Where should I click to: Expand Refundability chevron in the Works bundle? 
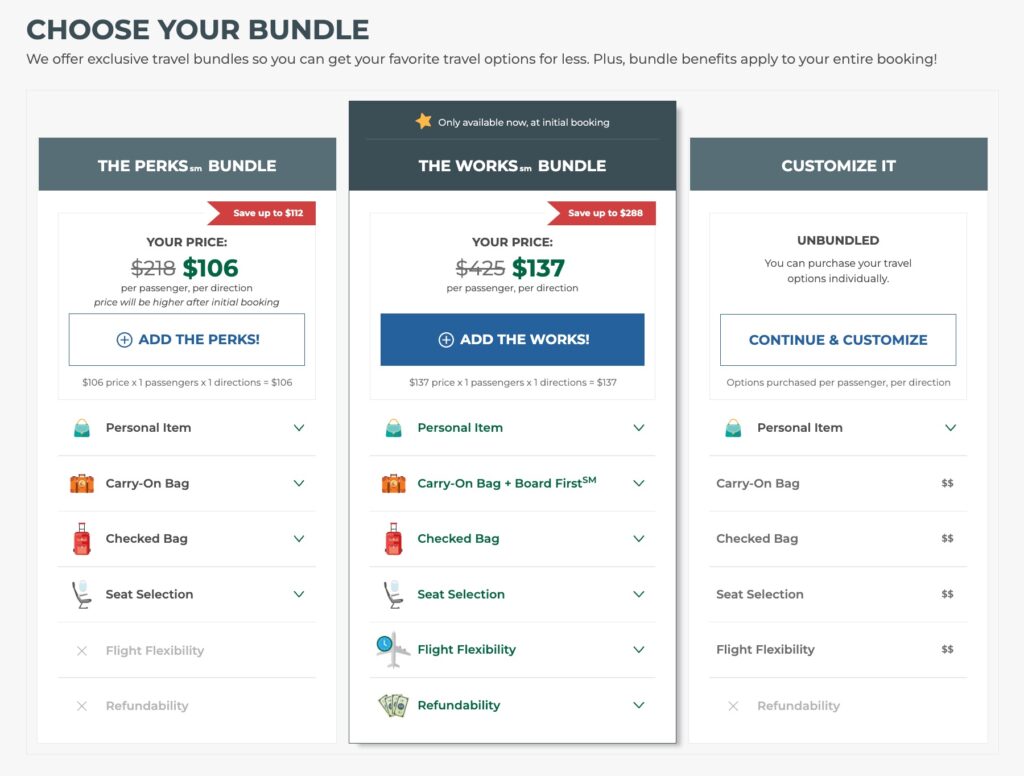pyautogui.click(x=639, y=705)
